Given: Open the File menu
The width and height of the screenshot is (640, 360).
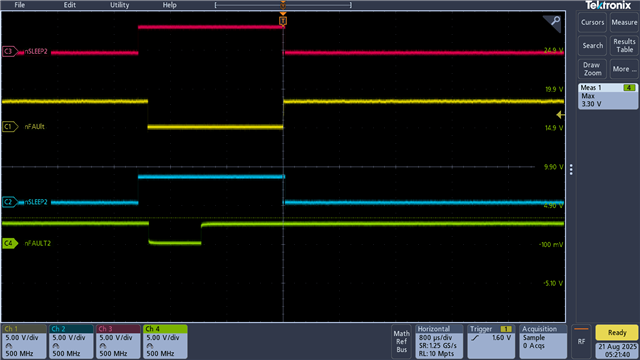Looking at the screenshot, I should coord(20,5).
